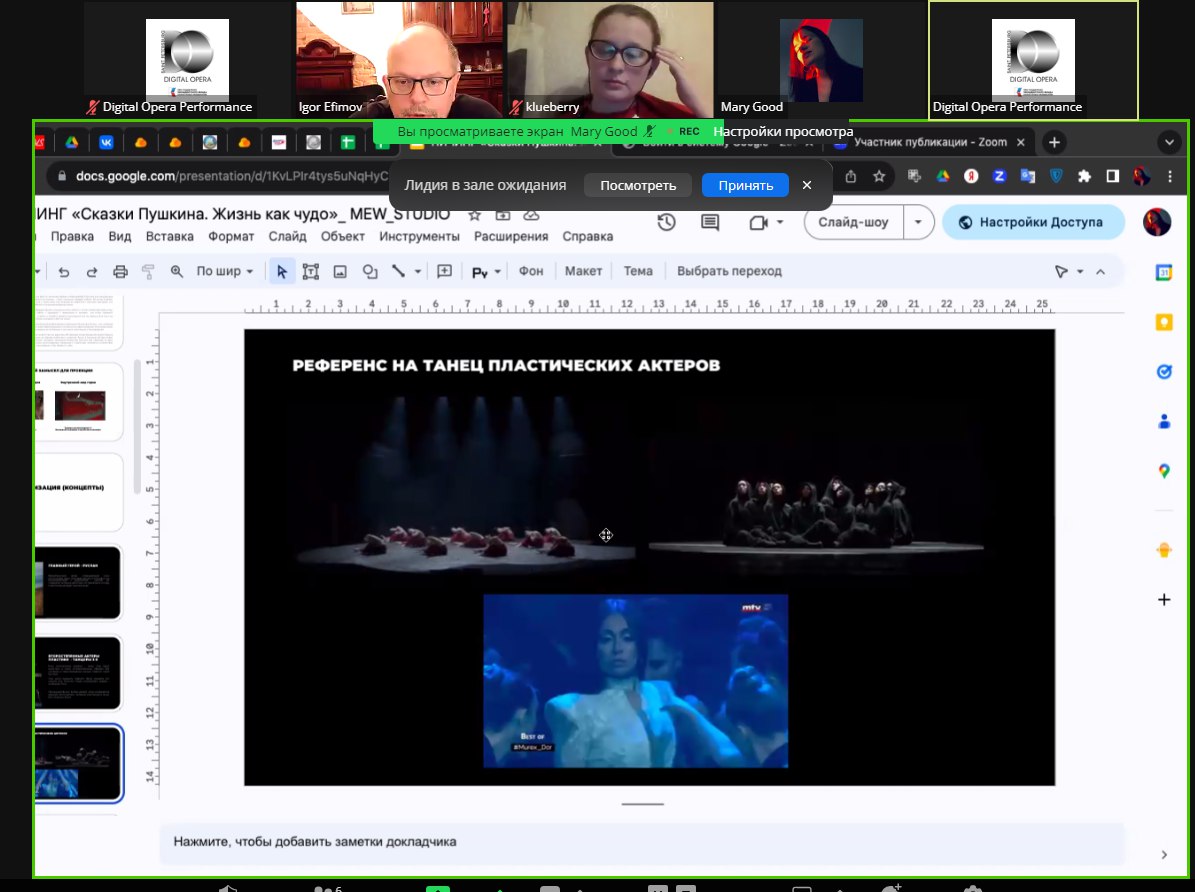Start a video call camera icon
This screenshot has height=892, width=1195.
point(758,223)
